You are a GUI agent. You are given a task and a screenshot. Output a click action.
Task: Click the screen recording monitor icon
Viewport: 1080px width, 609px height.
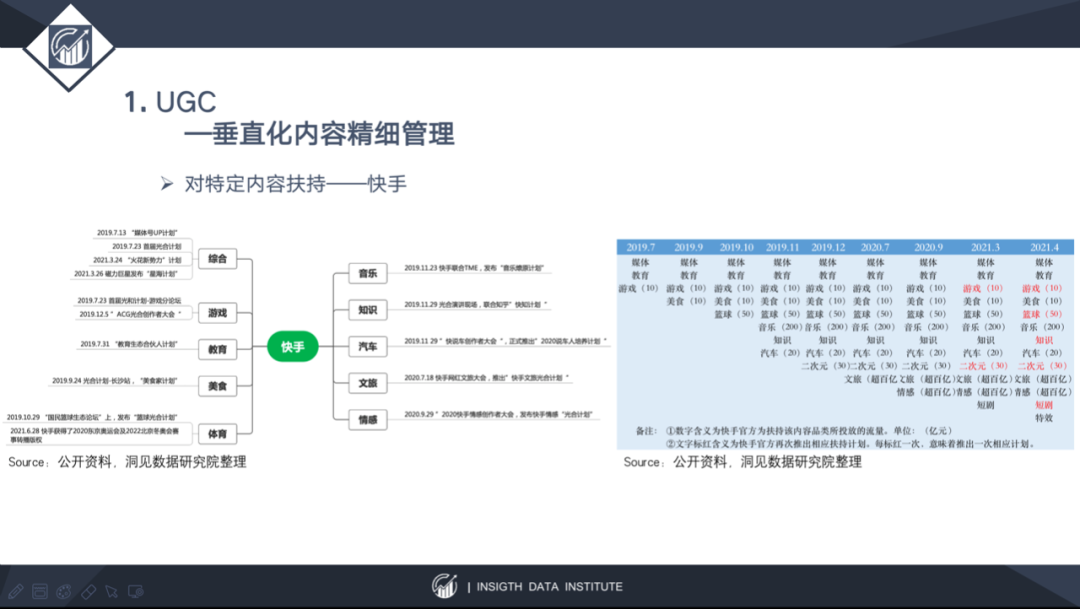coord(136,591)
